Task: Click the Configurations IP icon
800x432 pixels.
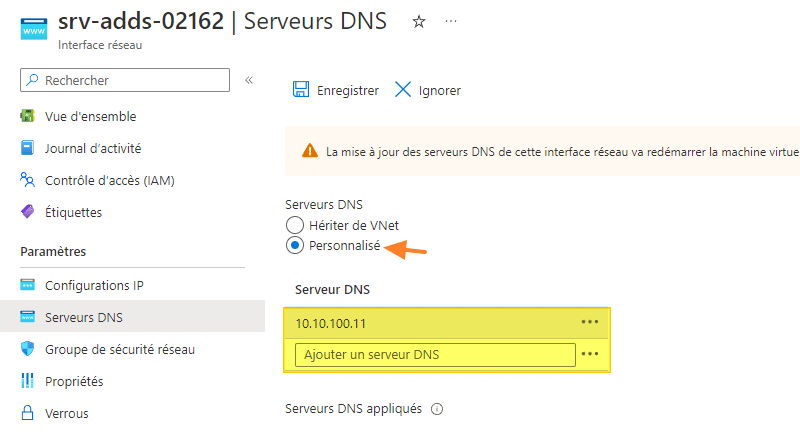Action: [x=28, y=285]
